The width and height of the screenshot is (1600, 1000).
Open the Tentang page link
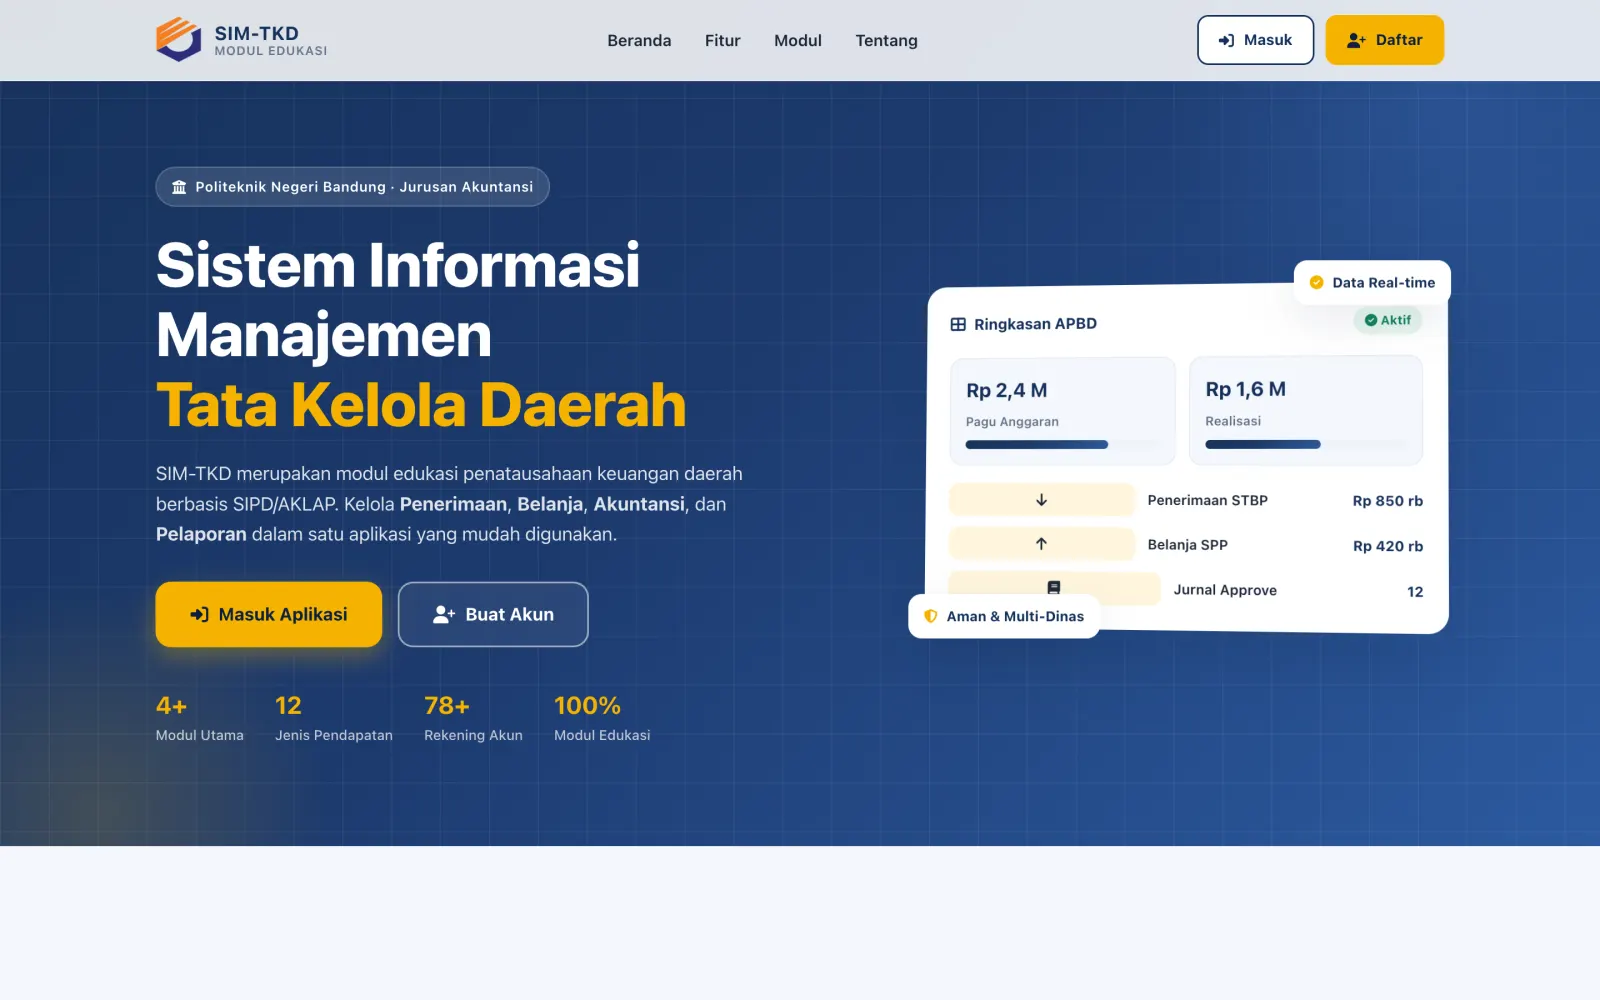(886, 40)
